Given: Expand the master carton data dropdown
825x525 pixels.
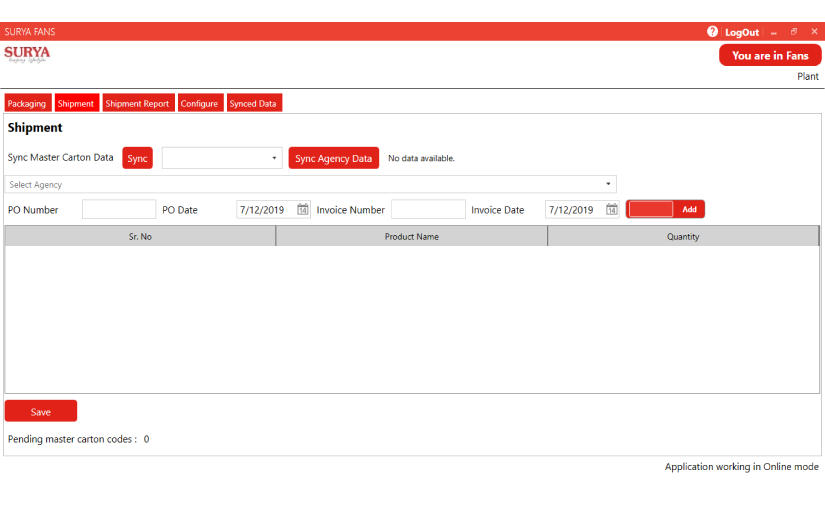Looking at the screenshot, I should point(222,158).
